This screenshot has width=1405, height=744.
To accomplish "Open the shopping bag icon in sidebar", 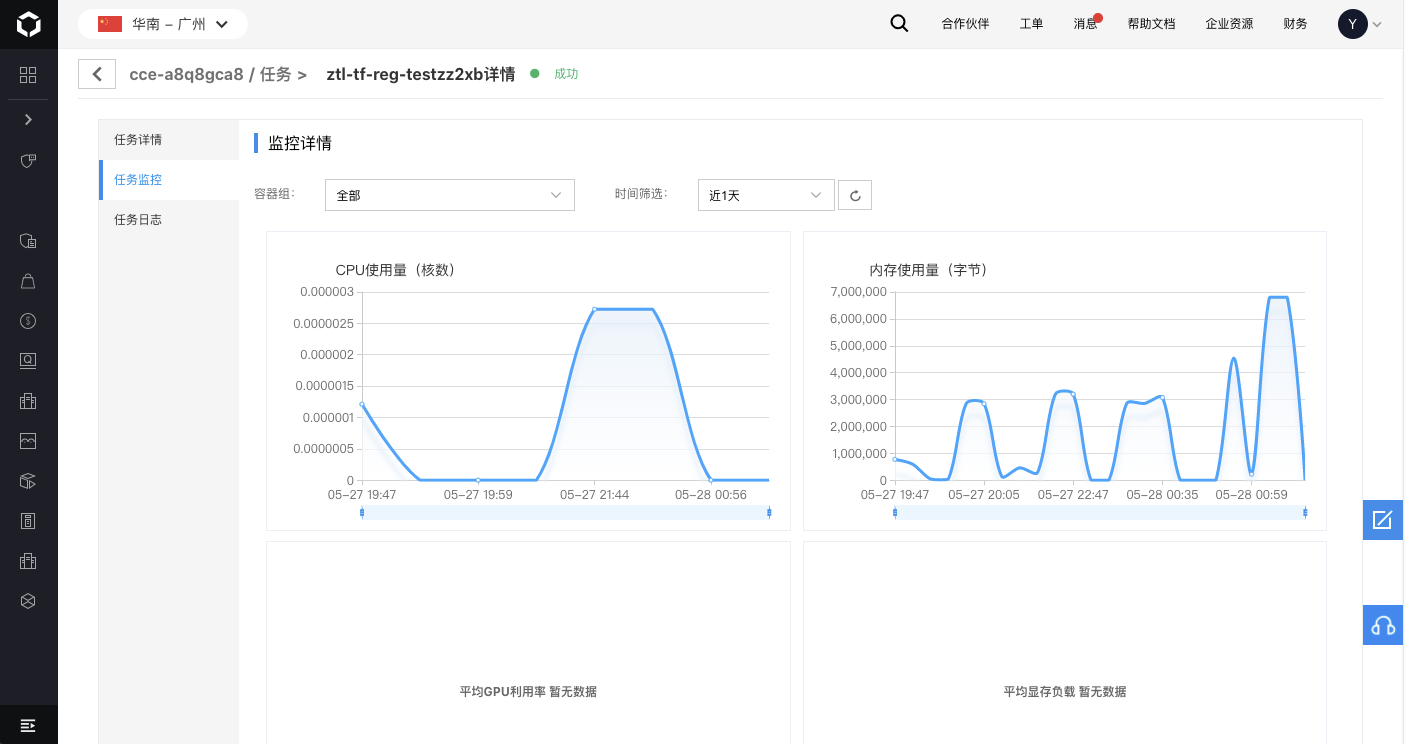I will (x=28, y=281).
